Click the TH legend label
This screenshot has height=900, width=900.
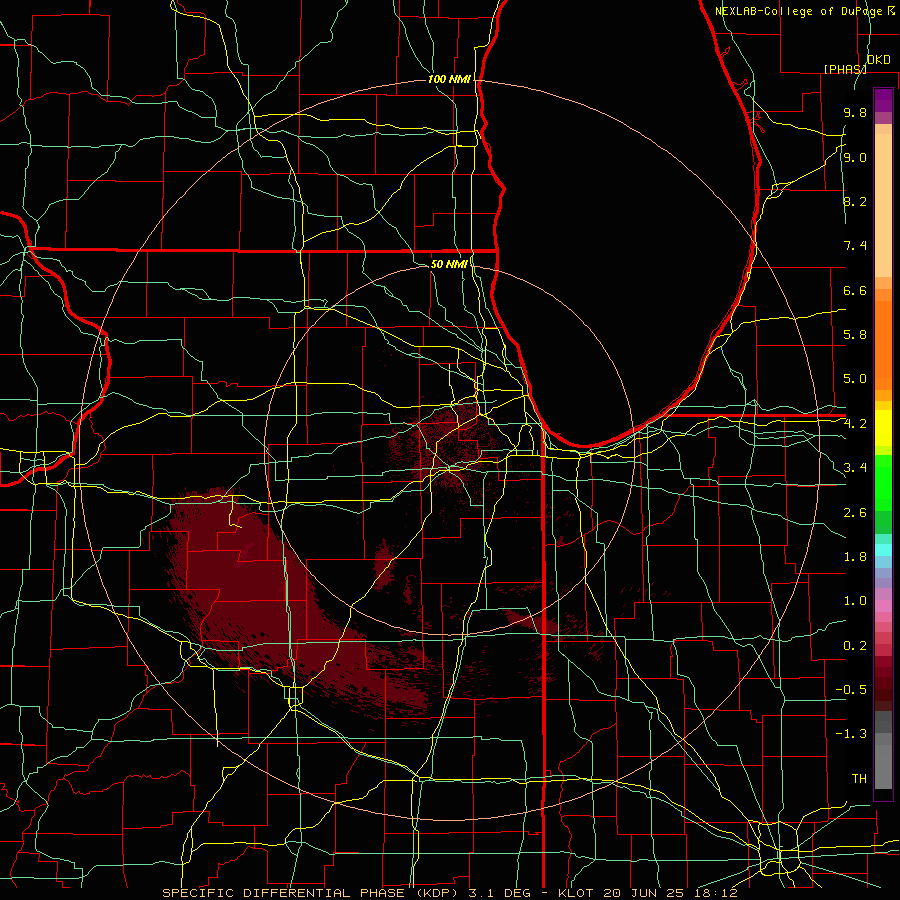click(x=859, y=779)
